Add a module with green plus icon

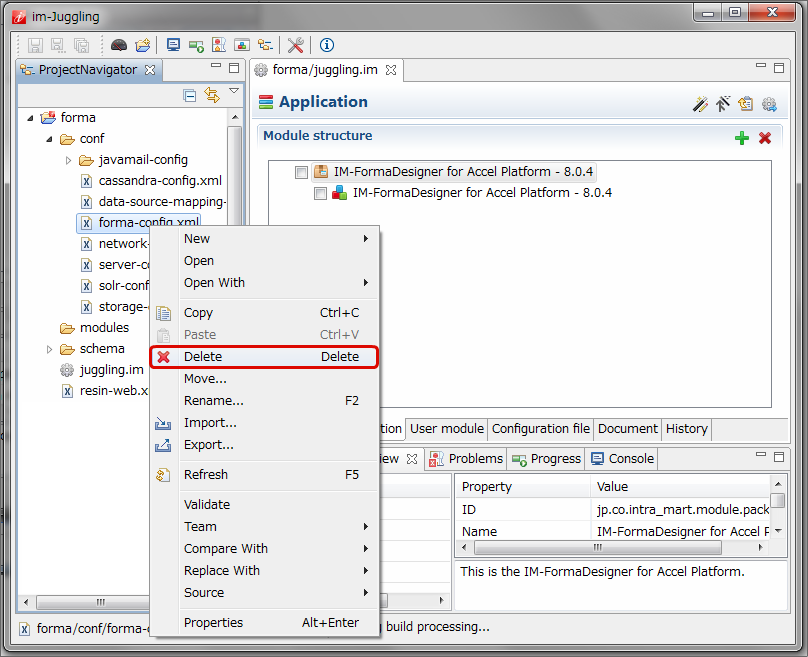pos(742,138)
